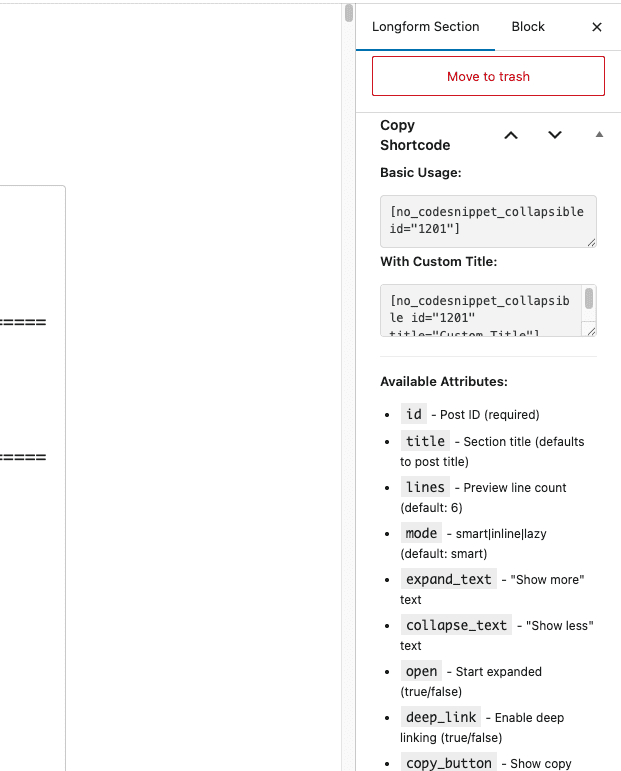The height and width of the screenshot is (771, 621).
Task: Open the Block tab
Action: (x=528, y=27)
